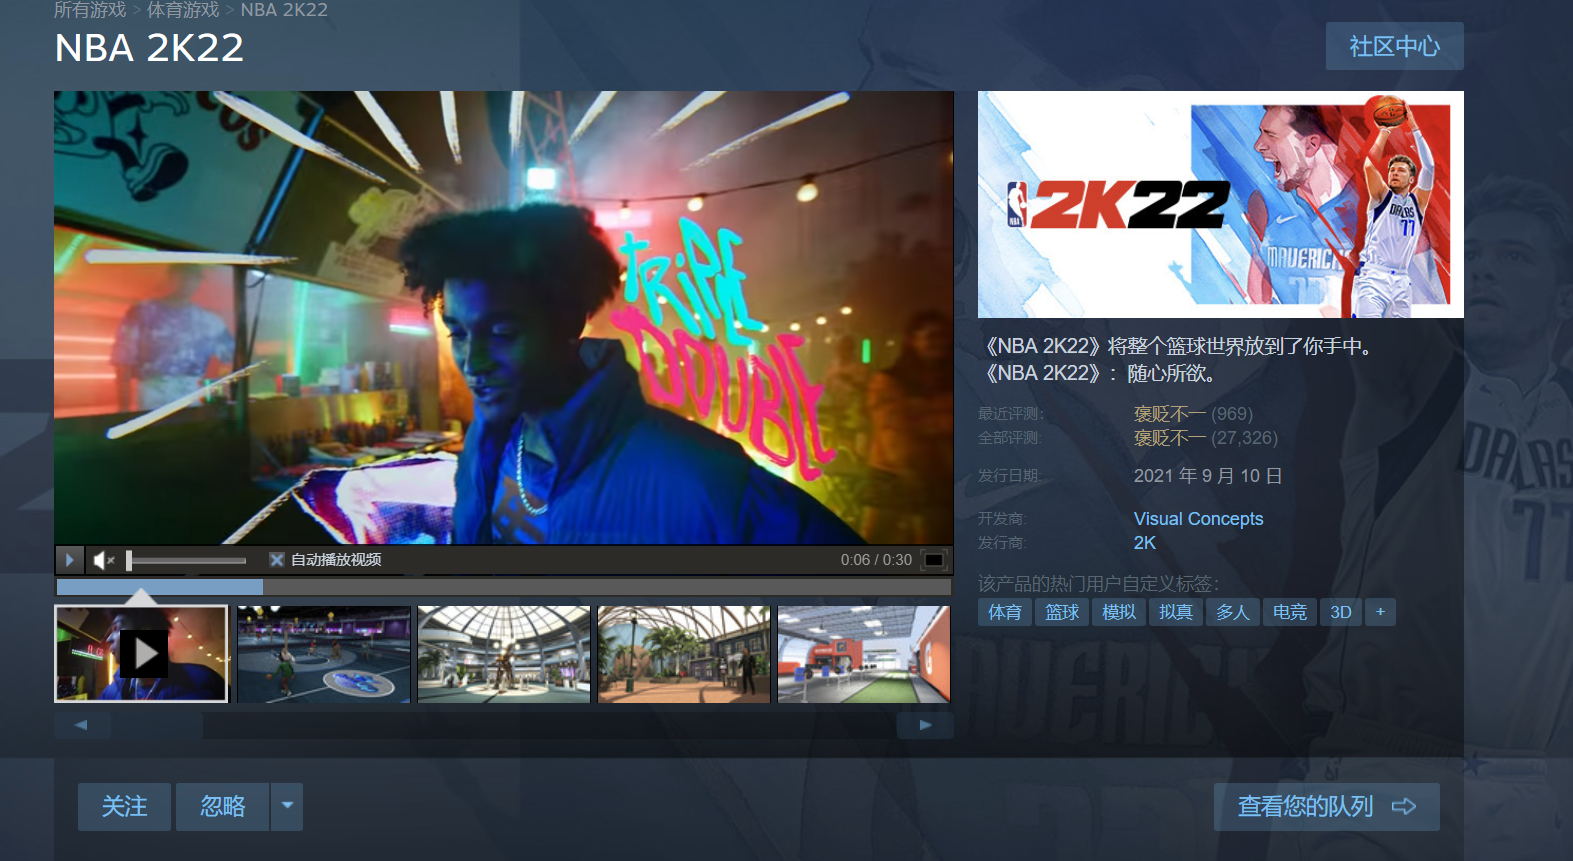Image resolution: width=1573 pixels, height=861 pixels.
Task: Open the glass dome atrium screenshot thumbnail
Action: coord(504,654)
